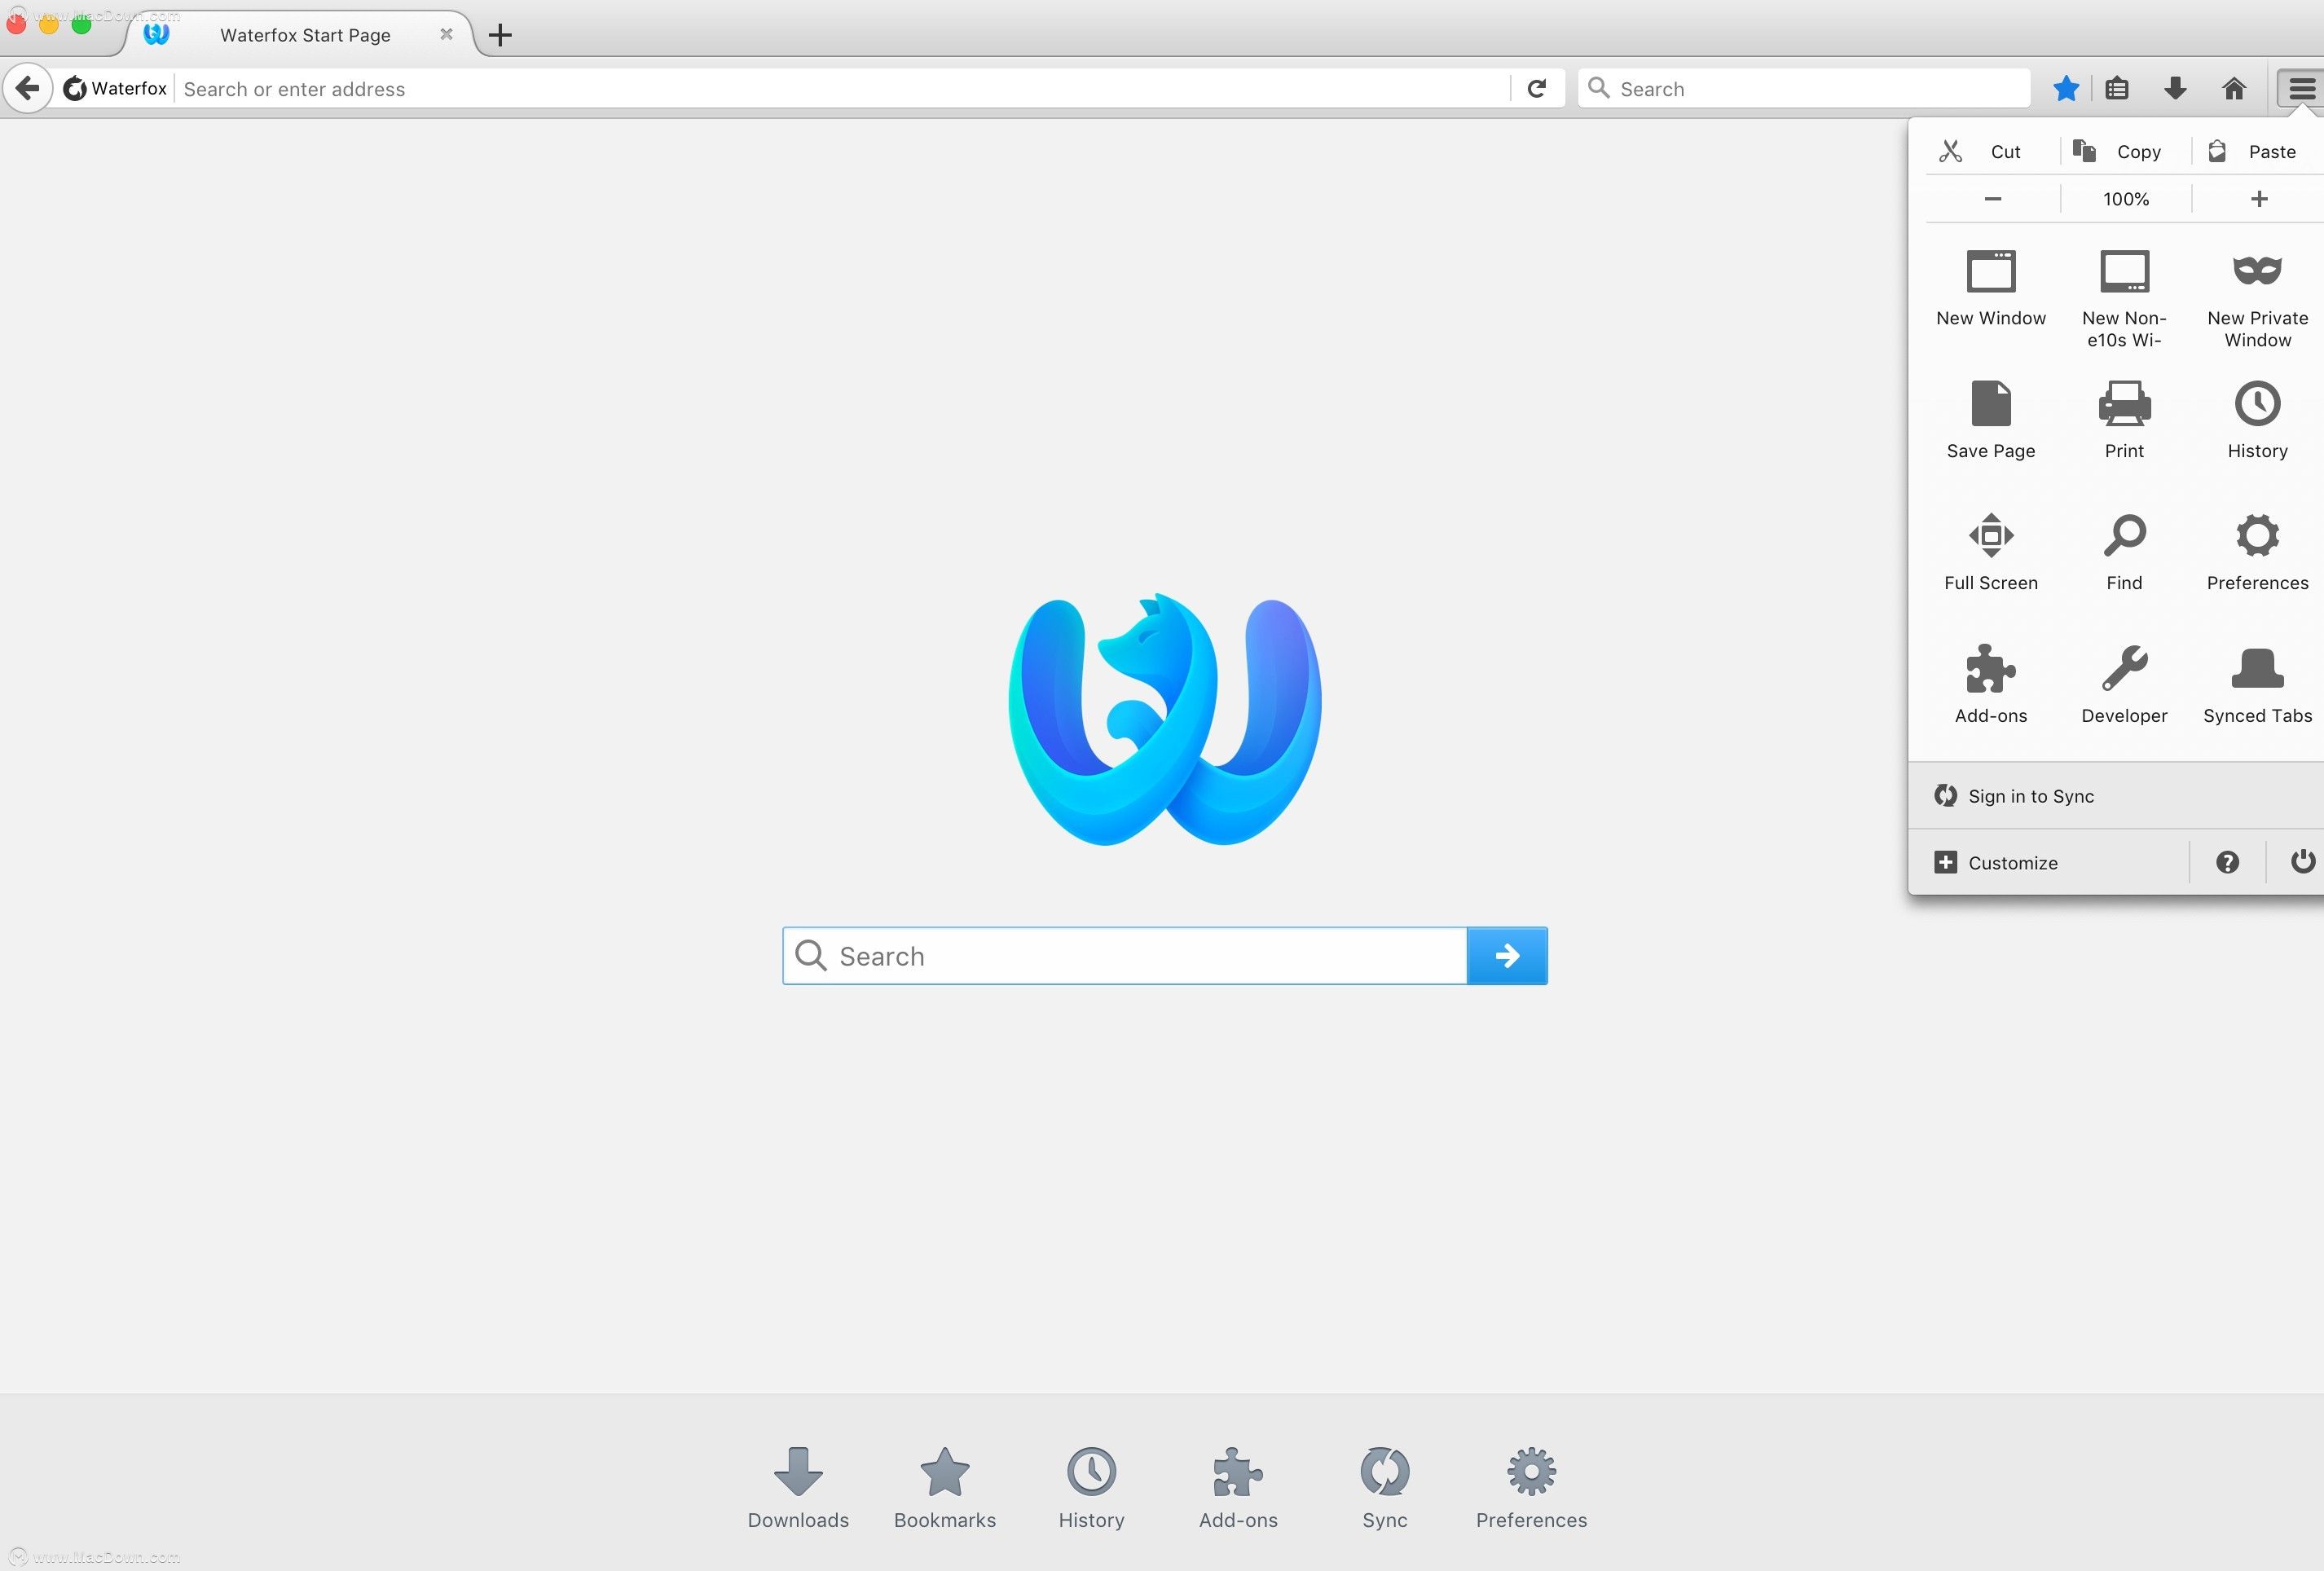The height and width of the screenshot is (1571, 2324).
Task: Go back one page
Action: (28, 88)
